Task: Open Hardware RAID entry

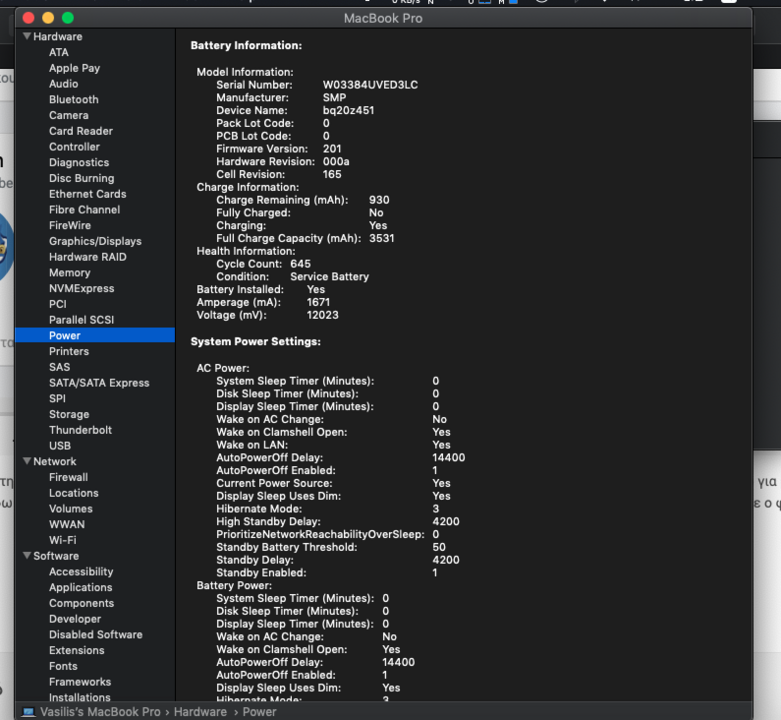Action: [x=88, y=257]
